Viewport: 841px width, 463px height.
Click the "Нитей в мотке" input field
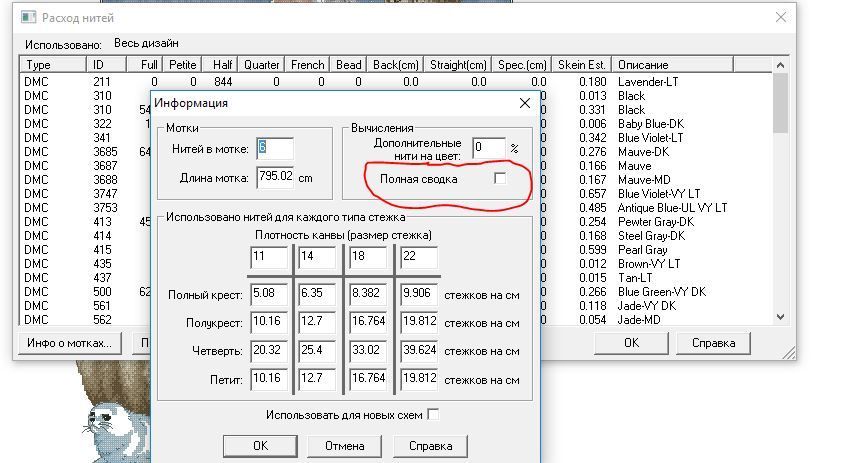coord(275,148)
